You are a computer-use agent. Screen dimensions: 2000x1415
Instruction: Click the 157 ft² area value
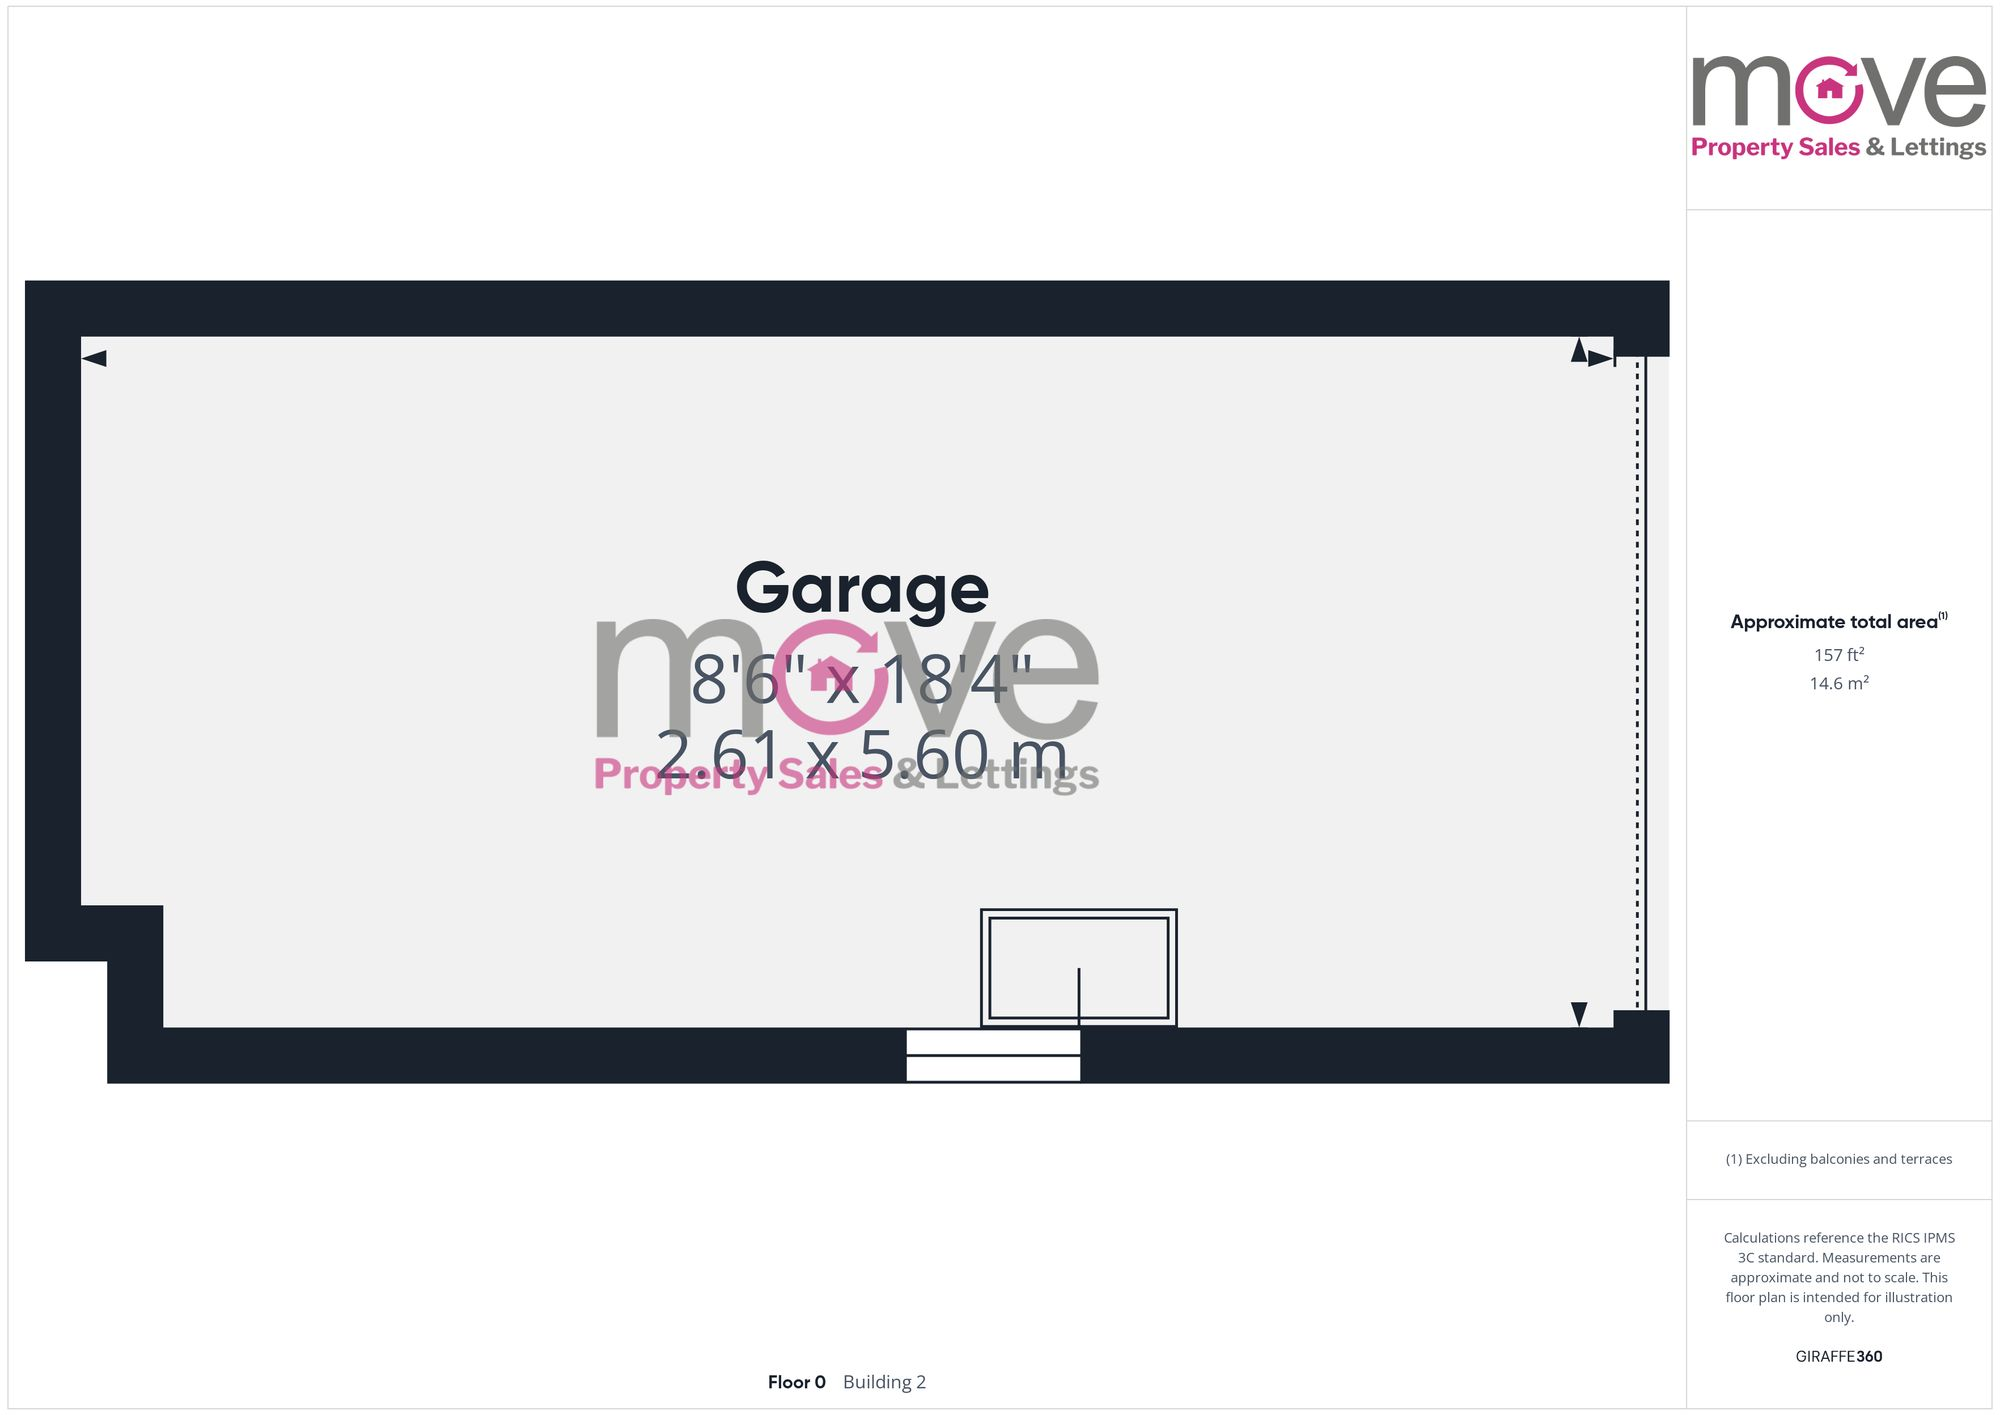click(1838, 654)
